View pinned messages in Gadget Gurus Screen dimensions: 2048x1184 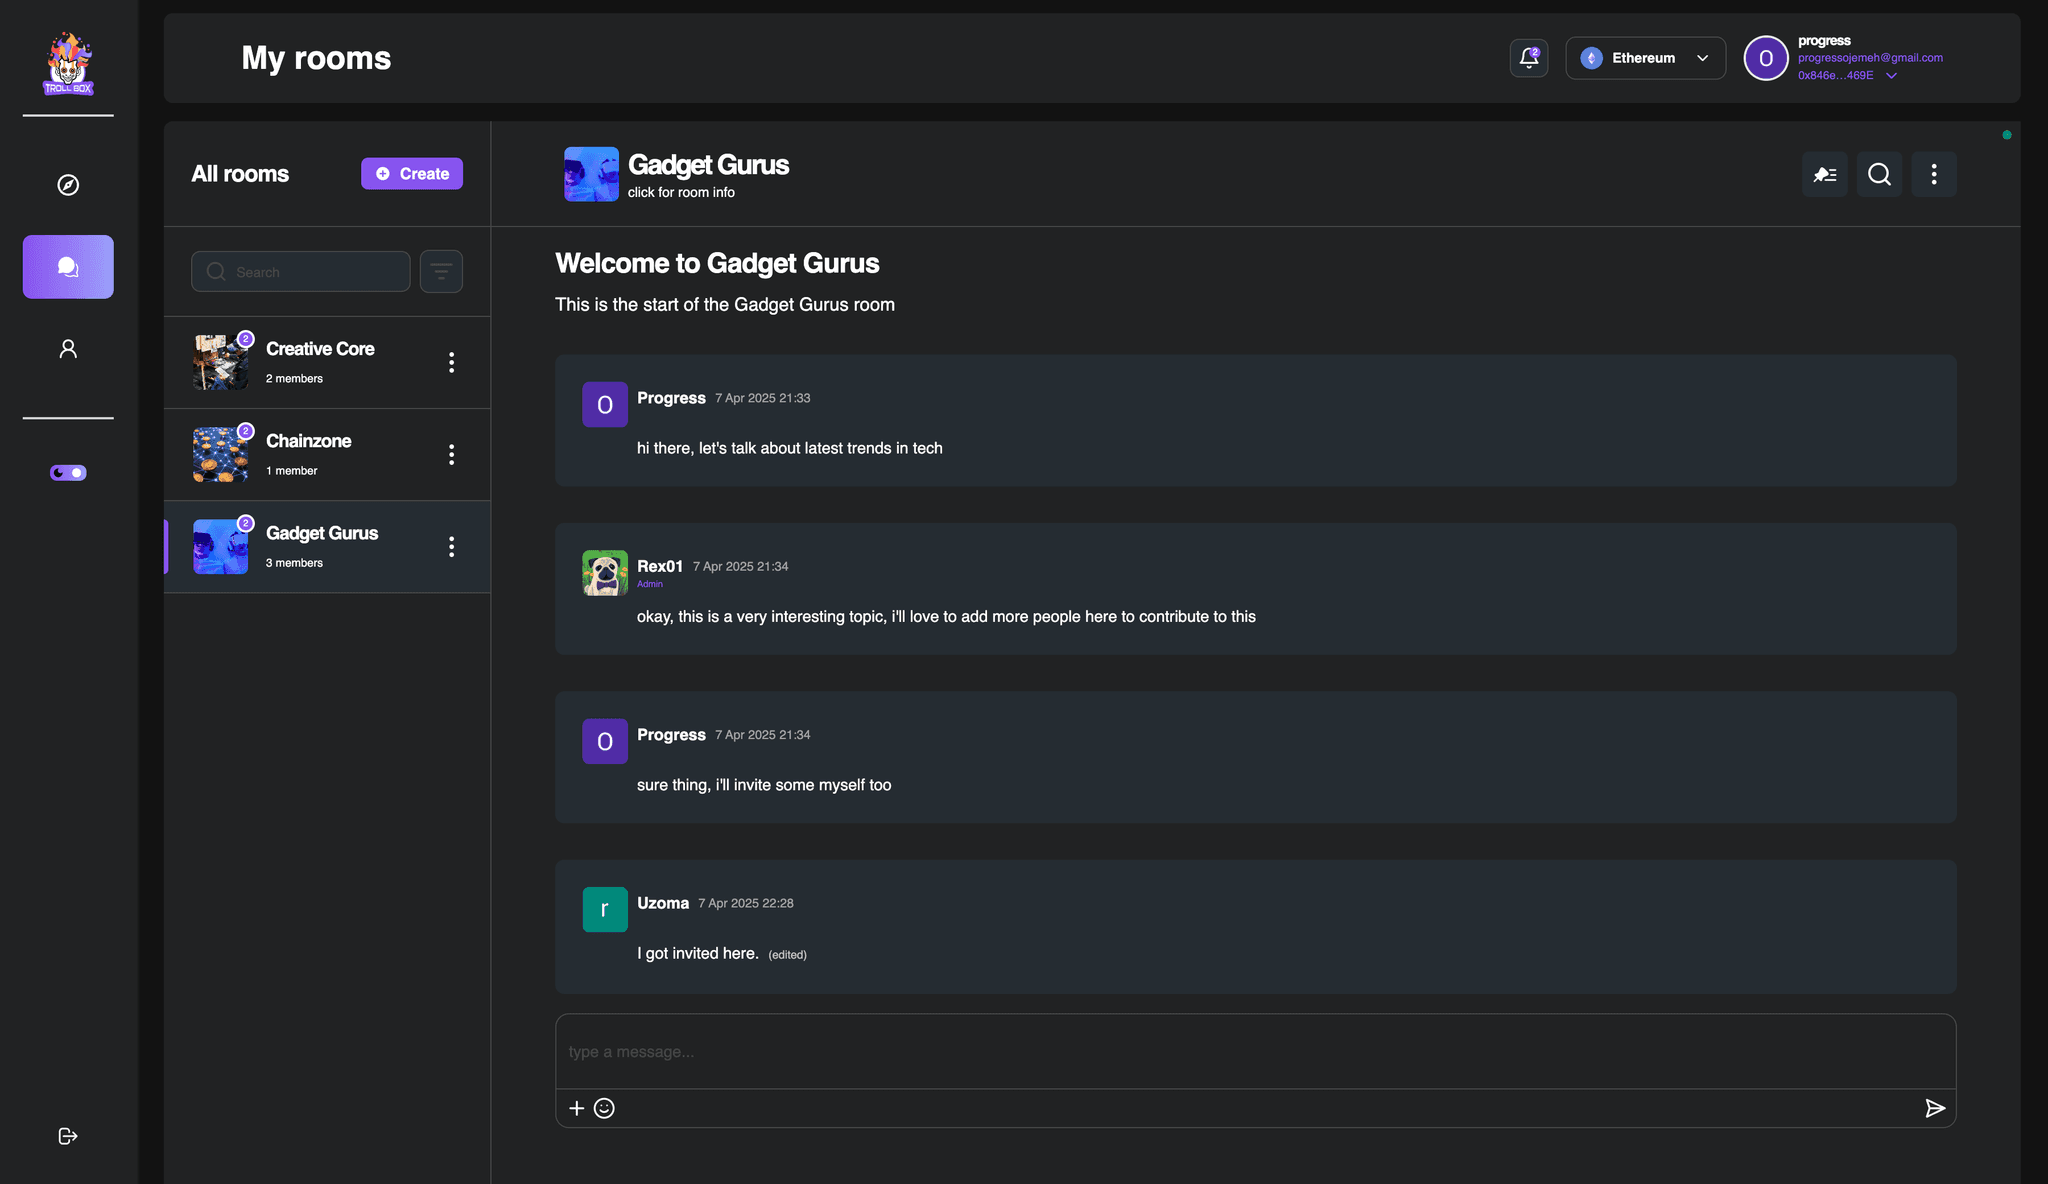click(1824, 174)
